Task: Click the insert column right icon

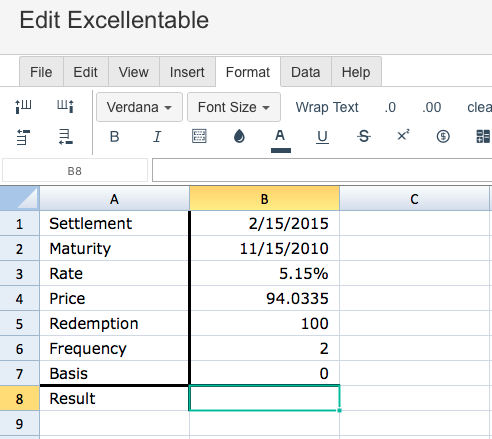Action: click(x=65, y=107)
